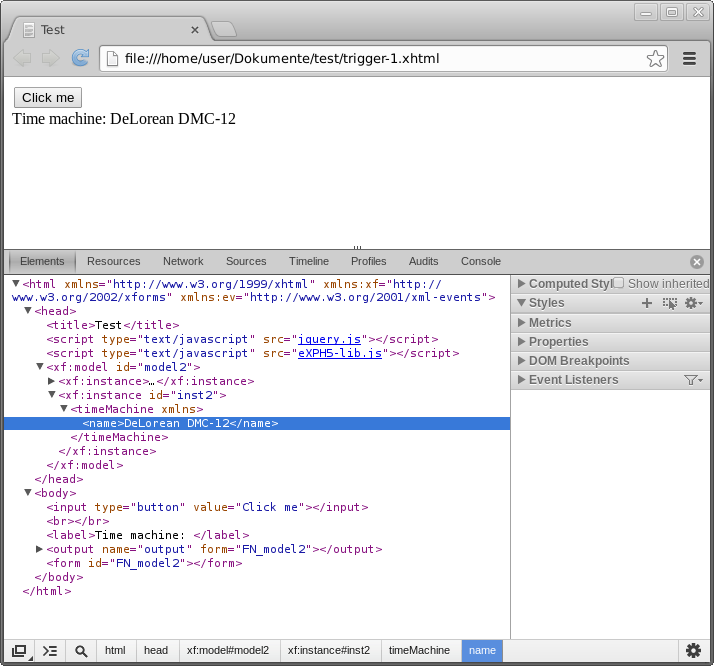The height and width of the screenshot is (666, 714).
Task: Select an element with magnifier icon
Action: [x=81, y=651]
